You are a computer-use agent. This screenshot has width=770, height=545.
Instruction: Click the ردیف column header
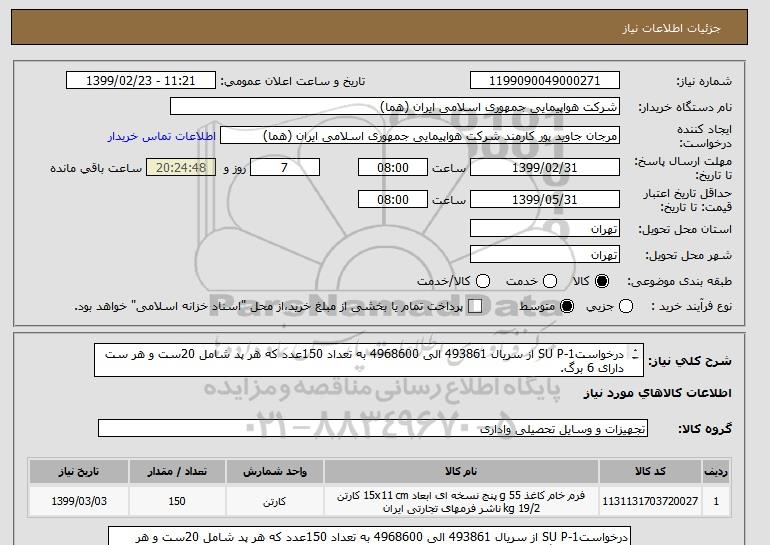click(716, 471)
